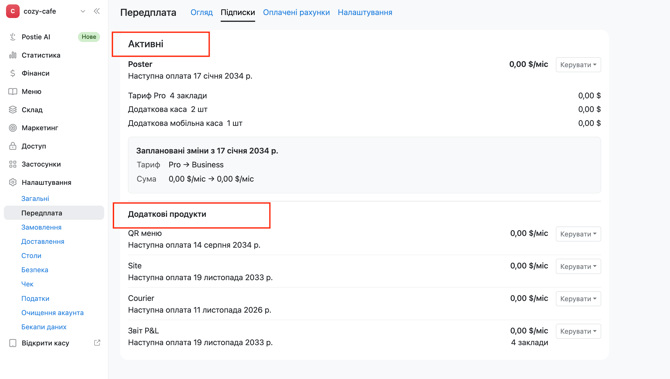Expand the cozy-cafe account dropdown chevron
Screen dimensions: 670x379
tap(83, 12)
